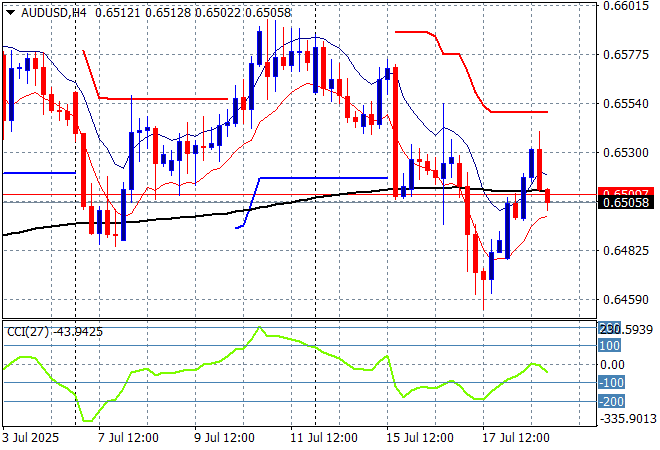The width and height of the screenshot is (660, 450).
Task: Select the 0.65300 price axis value
Action: click(626, 152)
